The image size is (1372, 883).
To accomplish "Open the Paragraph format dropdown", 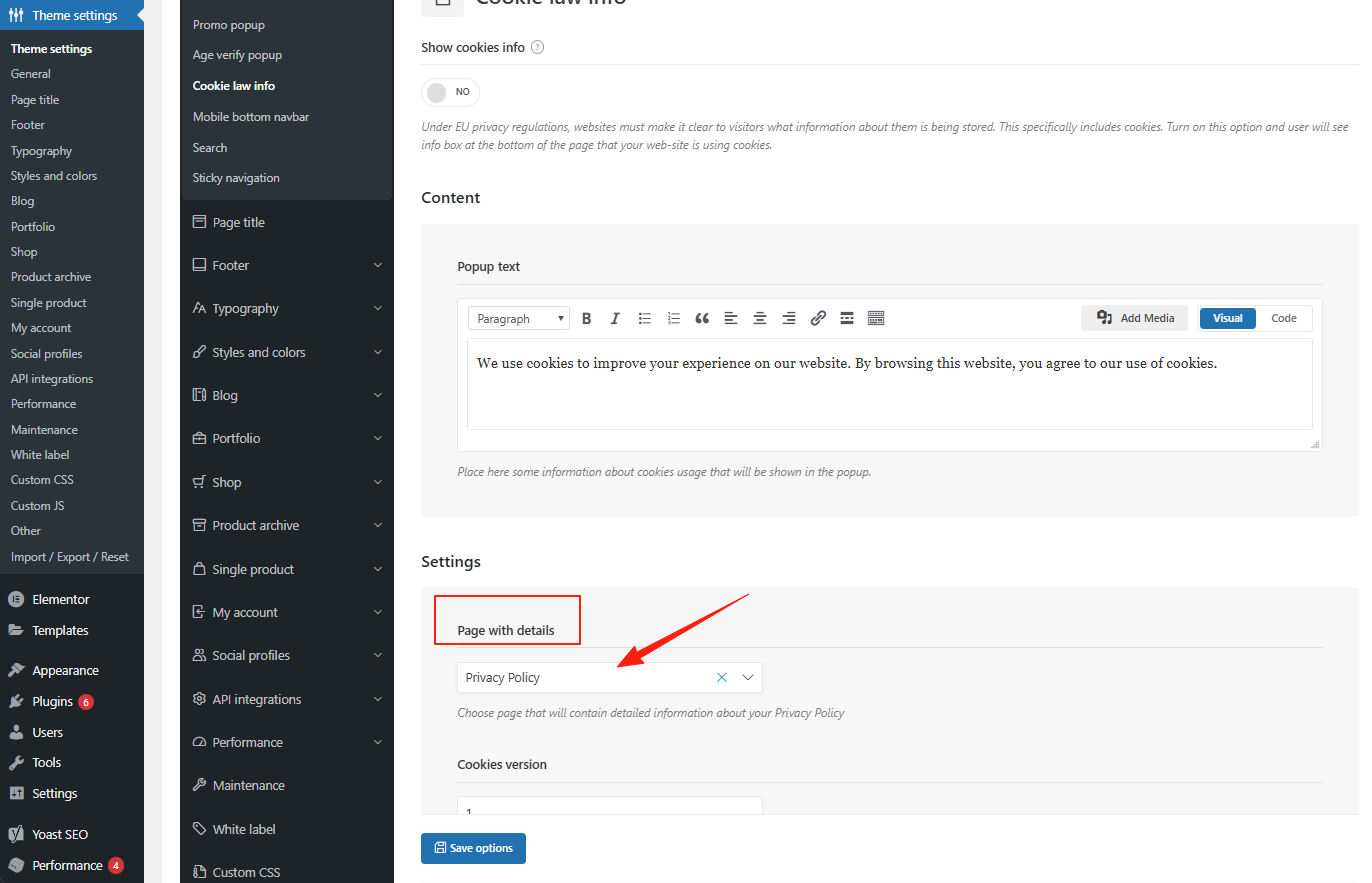I will coord(518,318).
